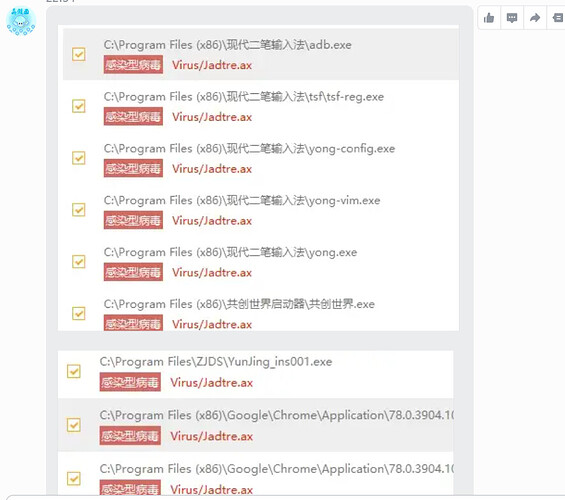Viewport: 565px width, 500px height.
Task: Click the partially visible icon after share
Action: coord(558,17)
